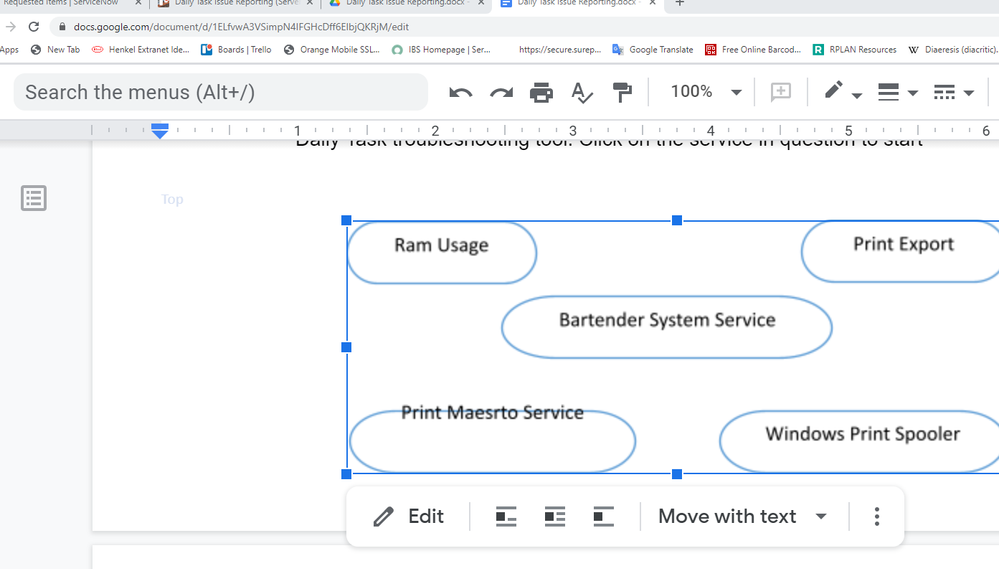Viewport: 999px width, 569px height.
Task: Select the border weight icon
Action: (x=888, y=92)
